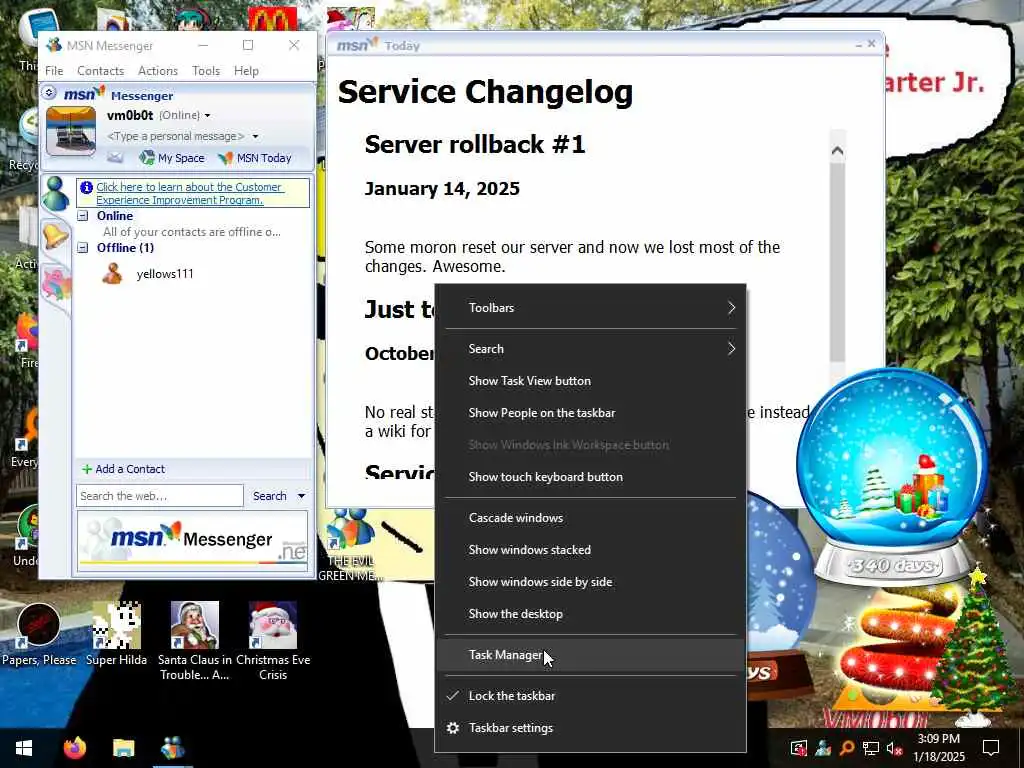Open the Tools menu

[206, 71]
